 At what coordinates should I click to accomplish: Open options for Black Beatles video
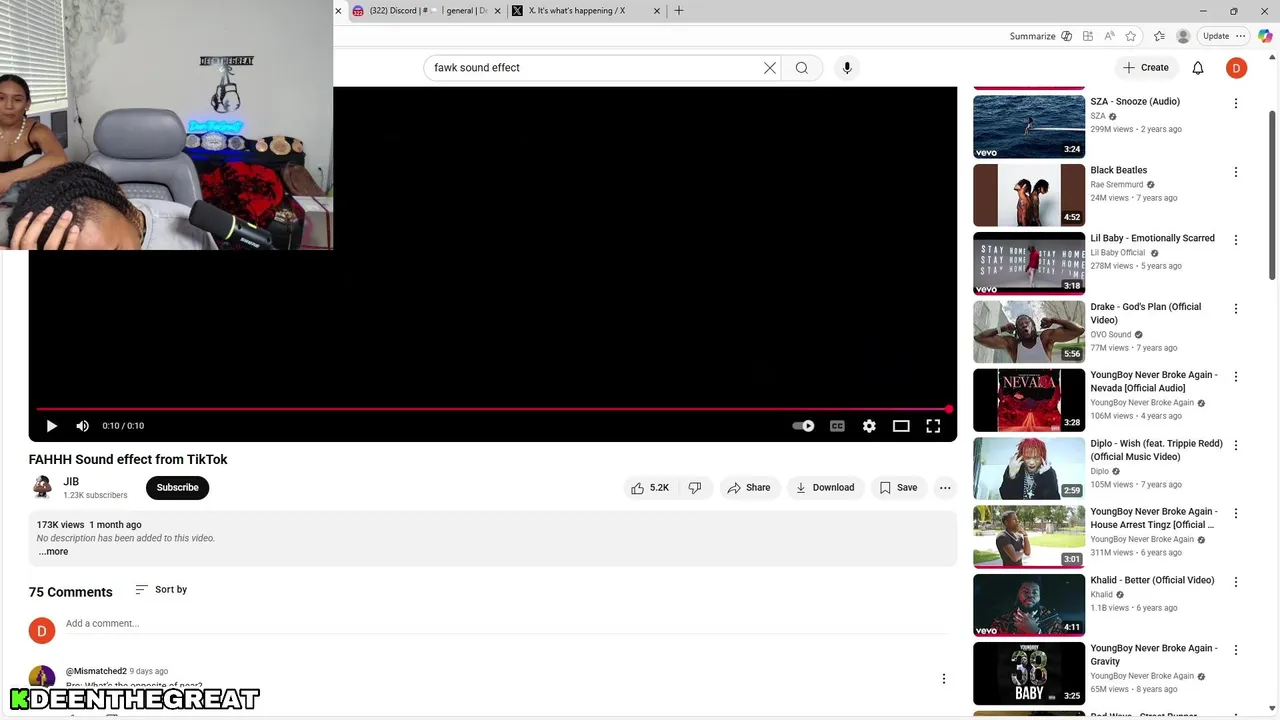click(1236, 172)
